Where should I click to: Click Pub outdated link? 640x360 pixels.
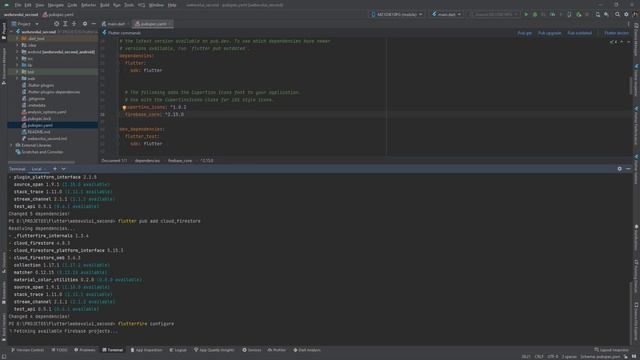point(579,33)
